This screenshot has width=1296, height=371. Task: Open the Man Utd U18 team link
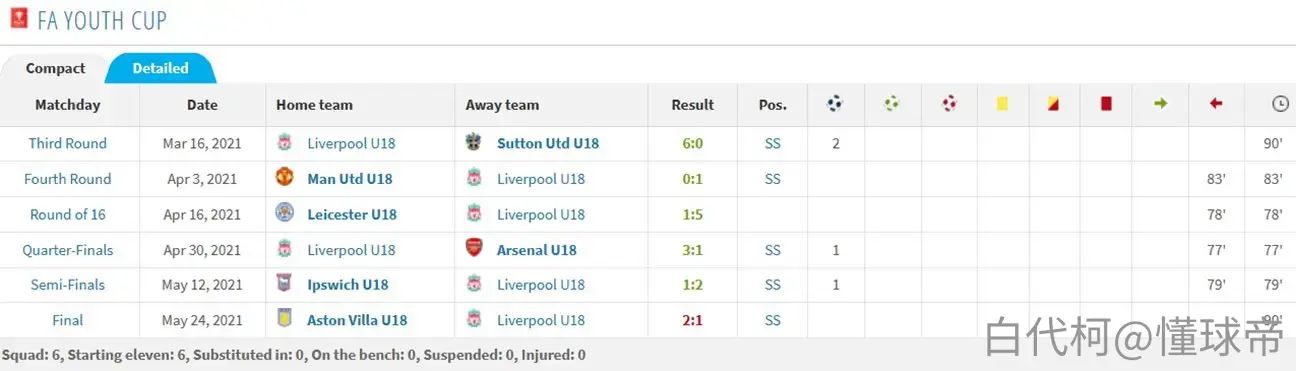click(x=350, y=179)
